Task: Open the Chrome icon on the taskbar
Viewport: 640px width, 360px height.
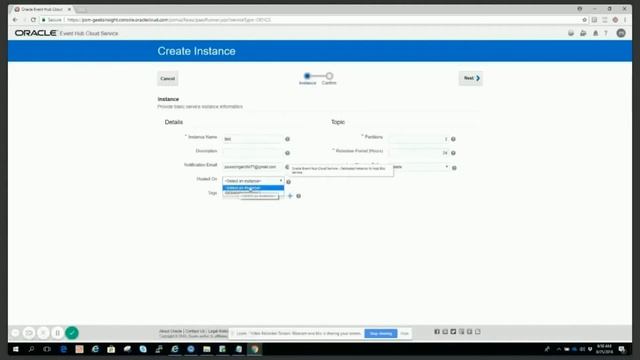Action: click(x=255, y=349)
